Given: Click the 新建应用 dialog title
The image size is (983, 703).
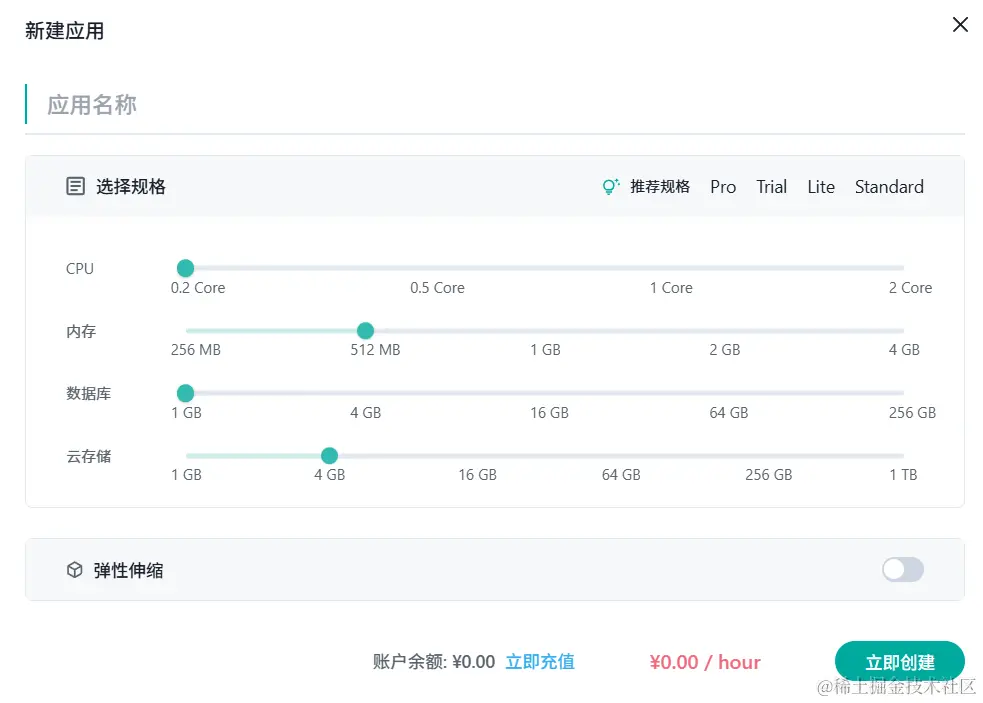Looking at the screenshot, I should pyautogui.click(x=64, y=31).
